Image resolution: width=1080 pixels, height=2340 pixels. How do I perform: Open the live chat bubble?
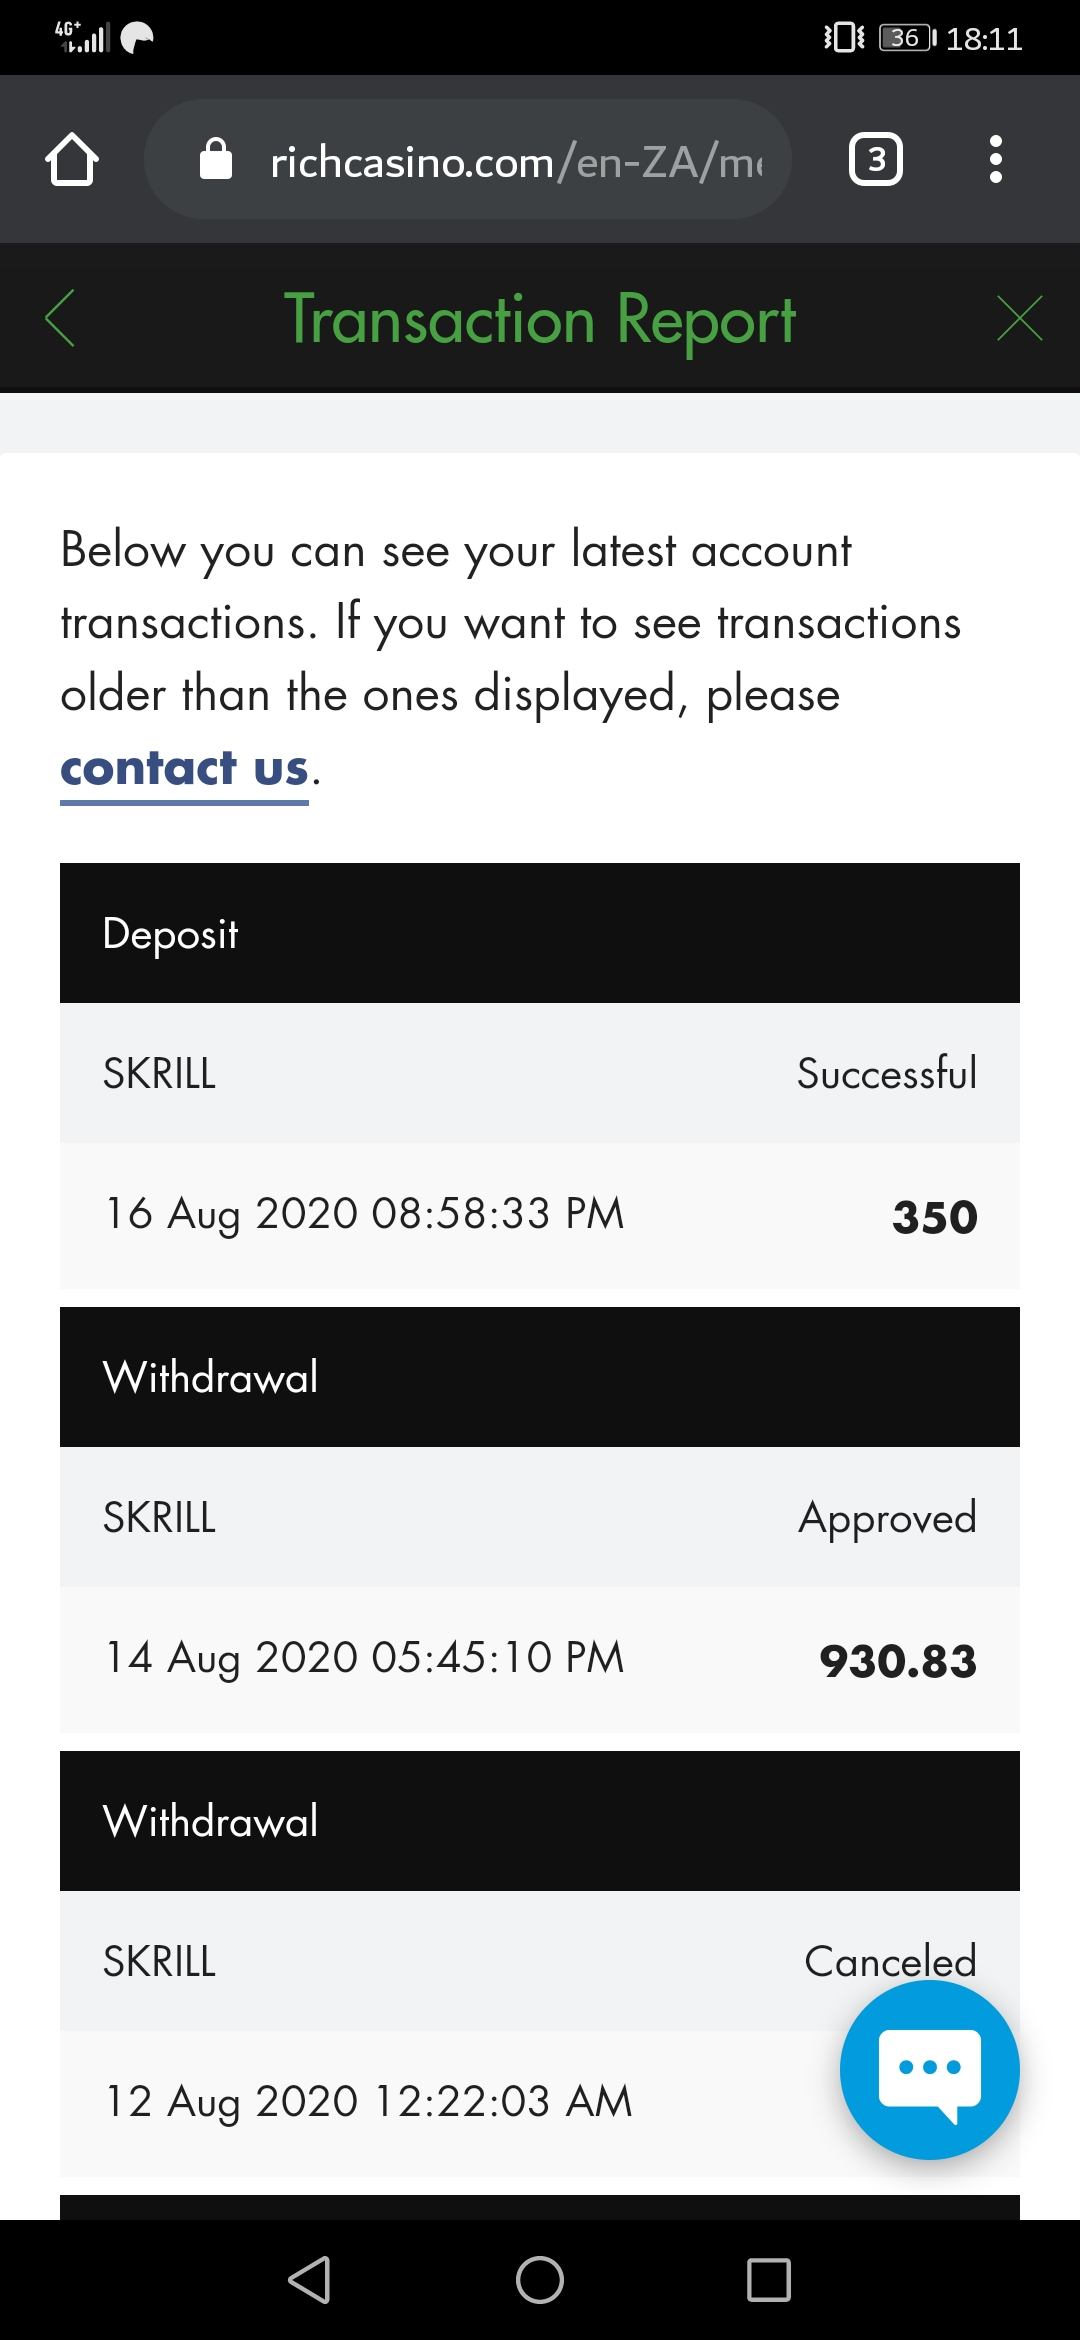click(929, 2069)
